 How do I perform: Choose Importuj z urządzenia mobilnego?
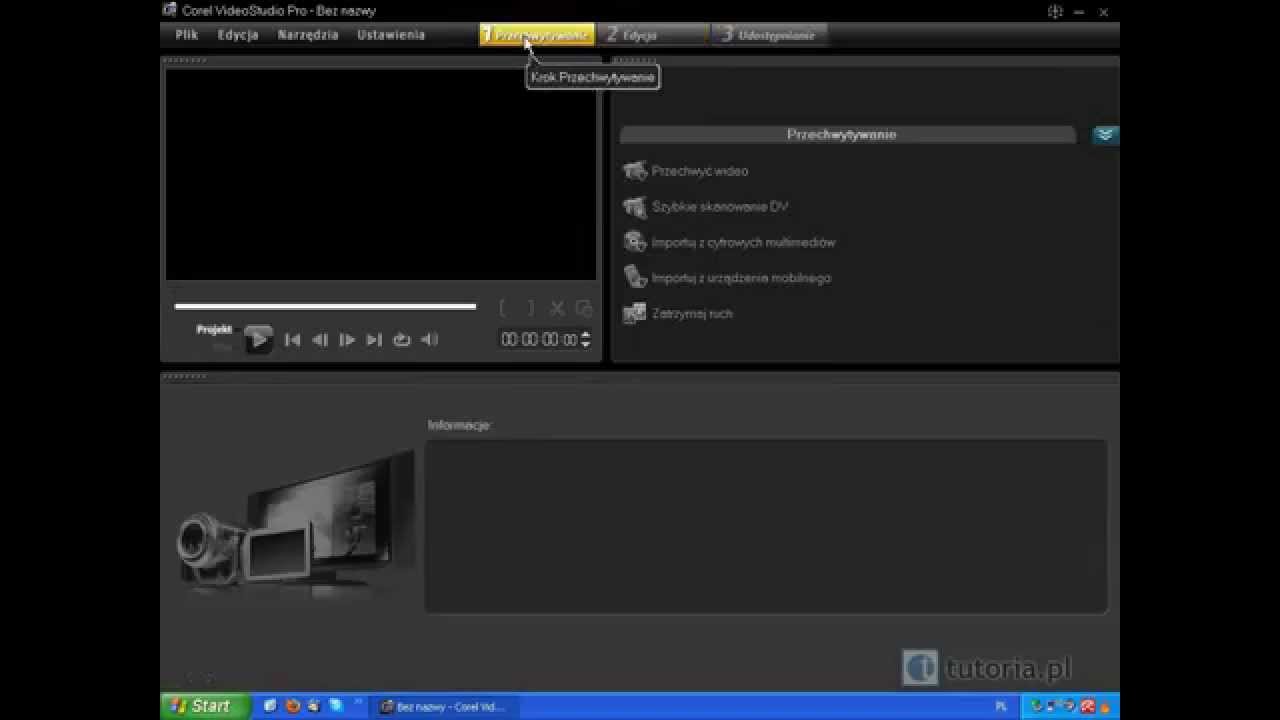pyautogui.click(x=741, y=278)
